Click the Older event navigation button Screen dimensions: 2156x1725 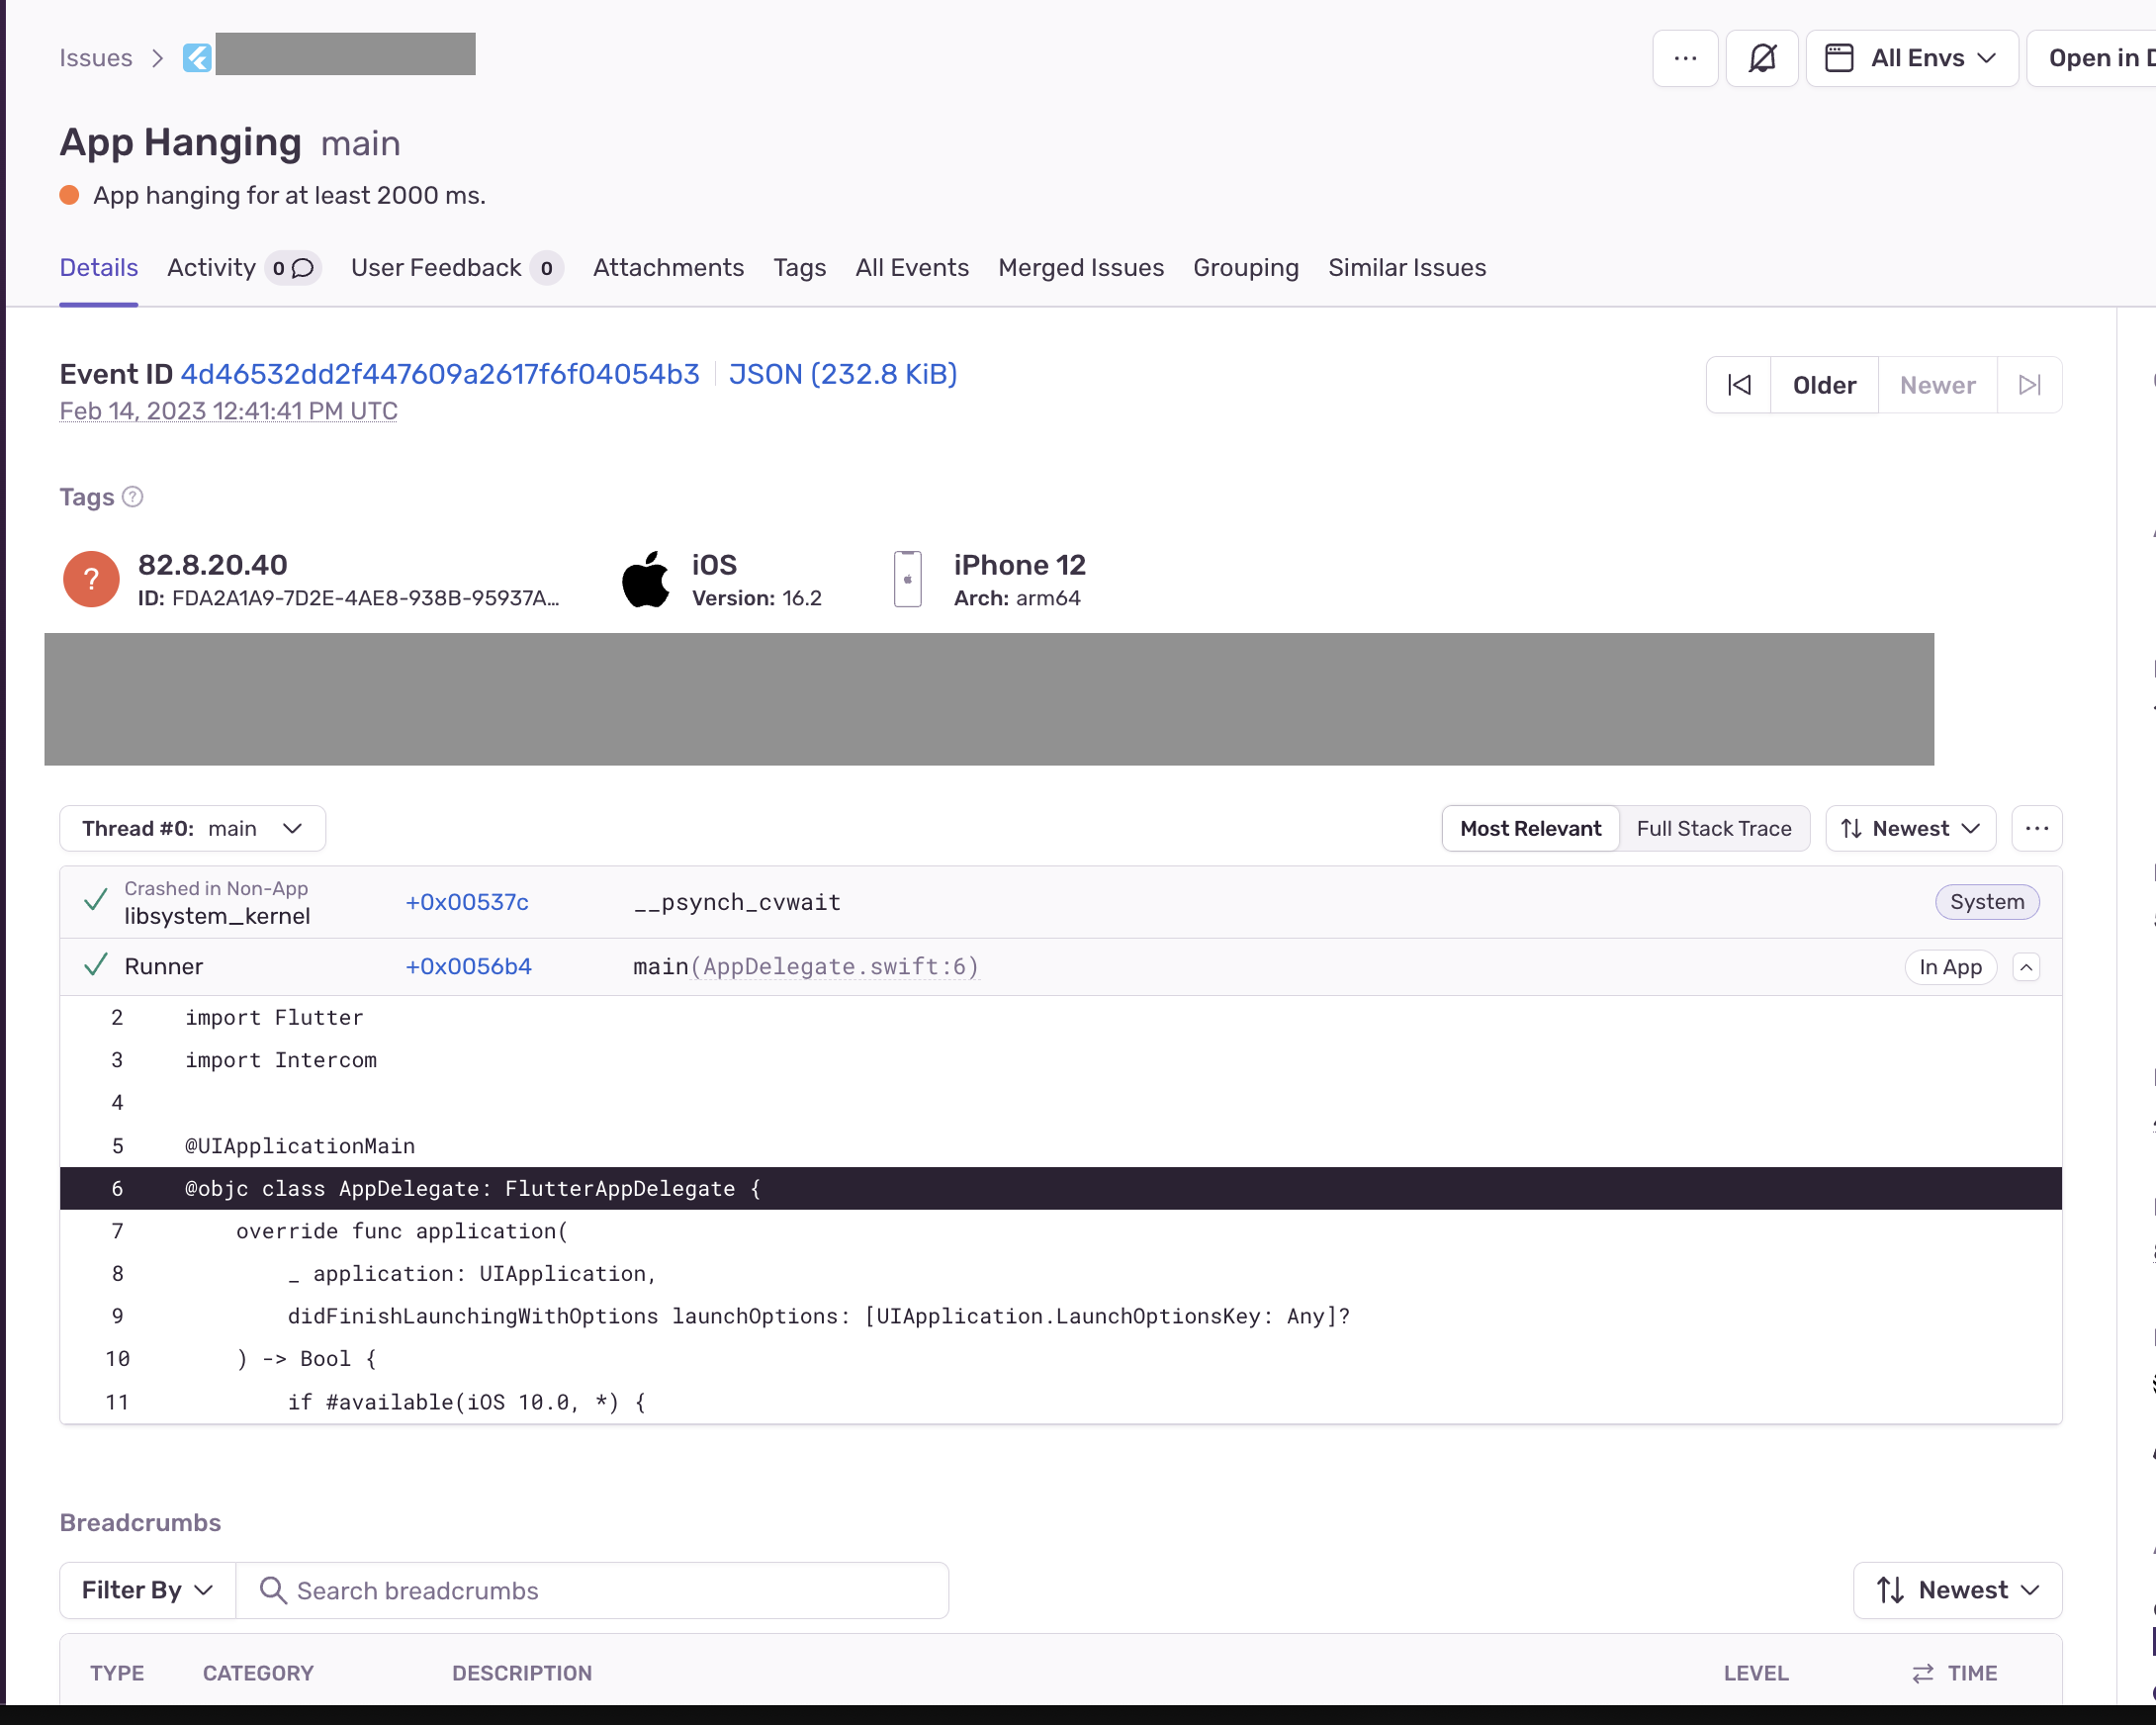coord(1824,384)
